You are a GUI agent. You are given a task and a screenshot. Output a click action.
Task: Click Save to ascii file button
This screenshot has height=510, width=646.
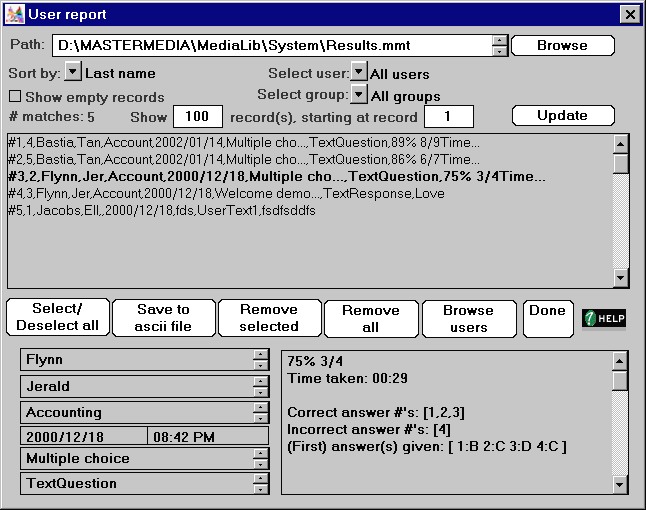pos(164,318)
